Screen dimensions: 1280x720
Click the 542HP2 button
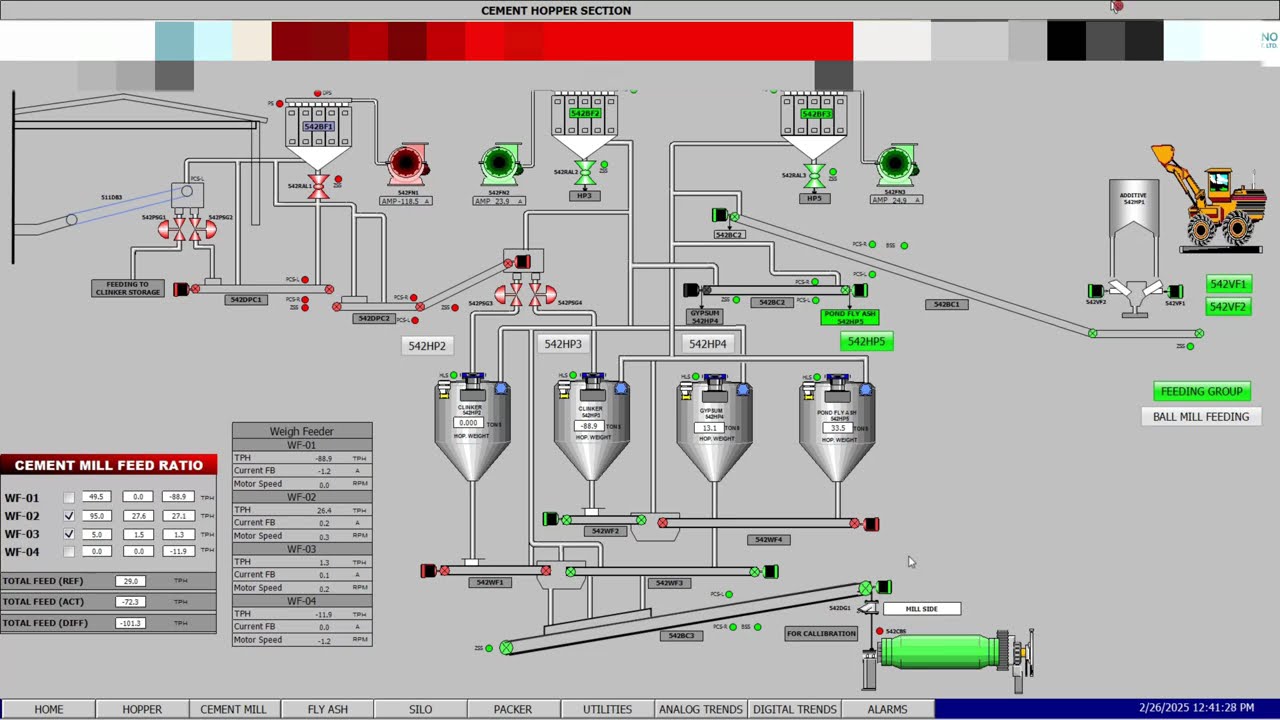427,345
